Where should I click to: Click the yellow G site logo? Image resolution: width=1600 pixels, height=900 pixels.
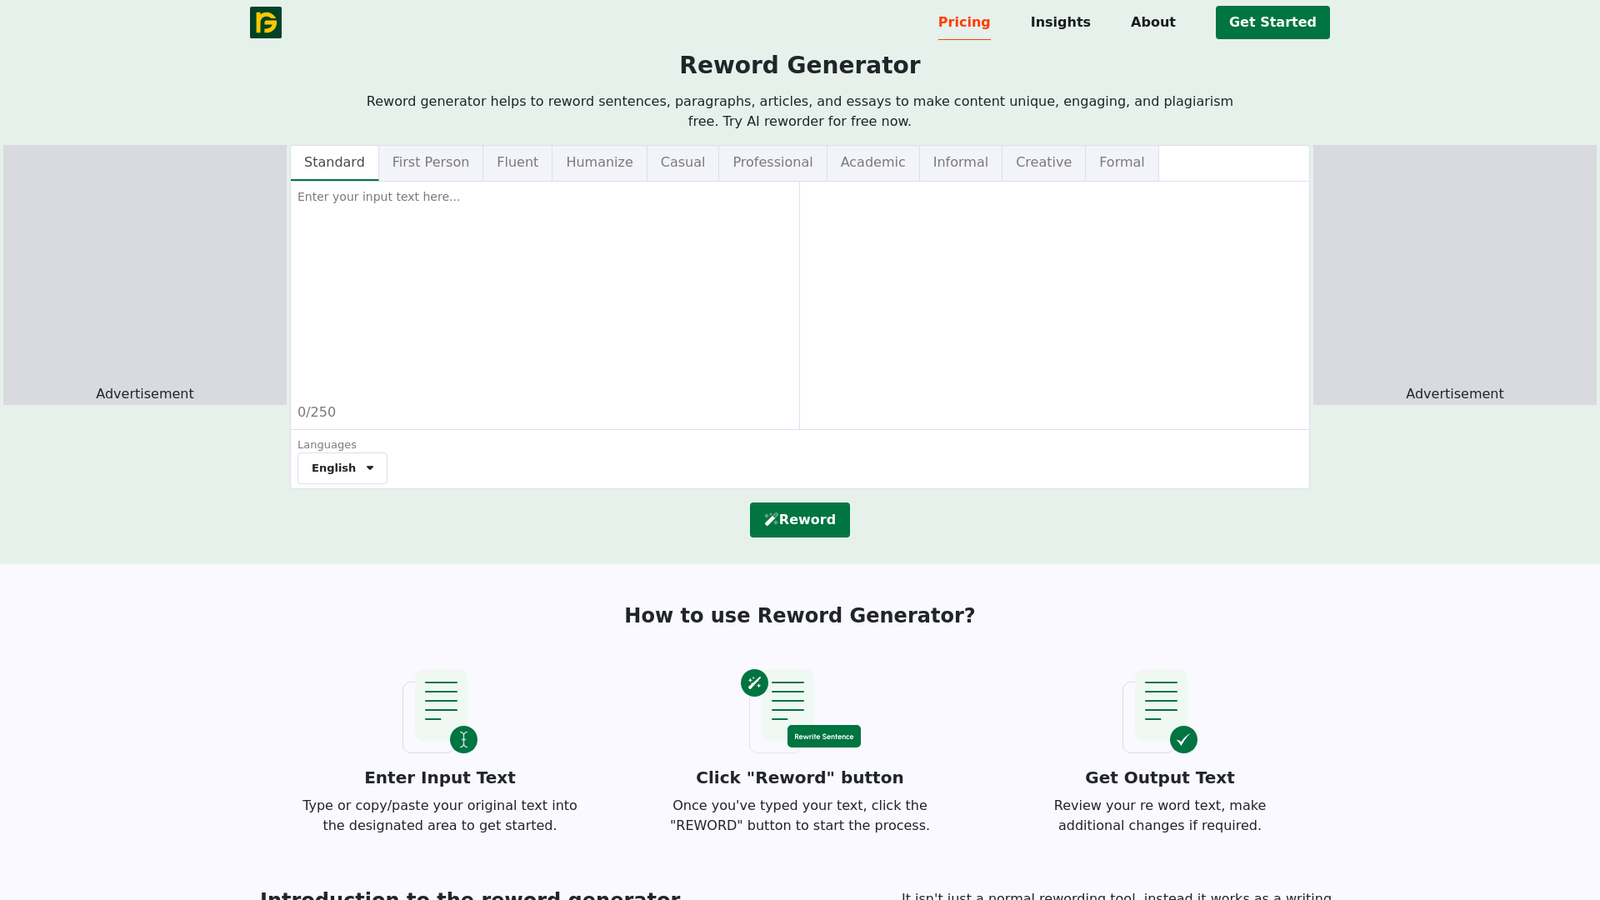(266, 22)
